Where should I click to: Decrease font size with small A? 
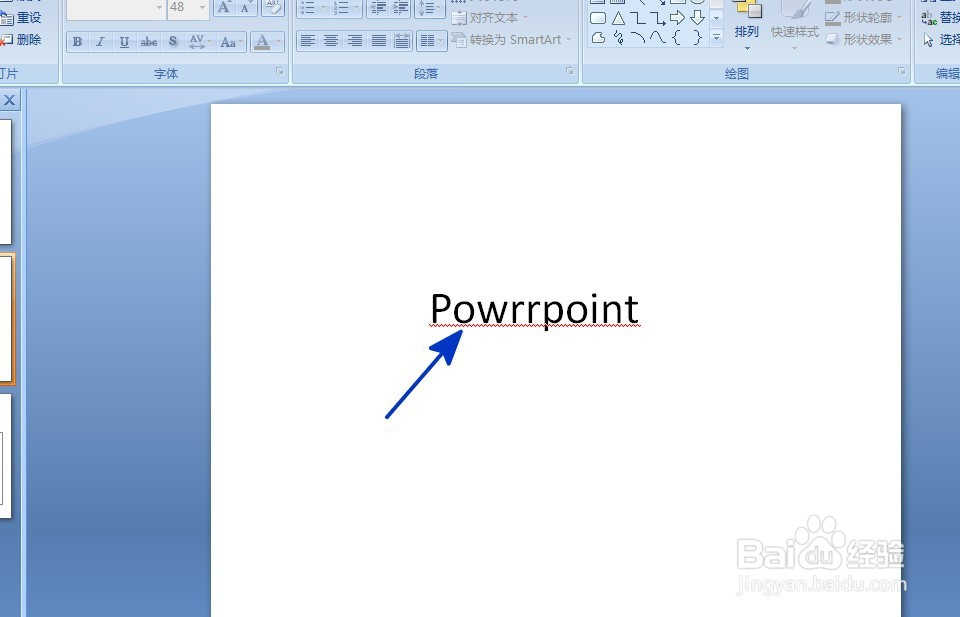245,7
